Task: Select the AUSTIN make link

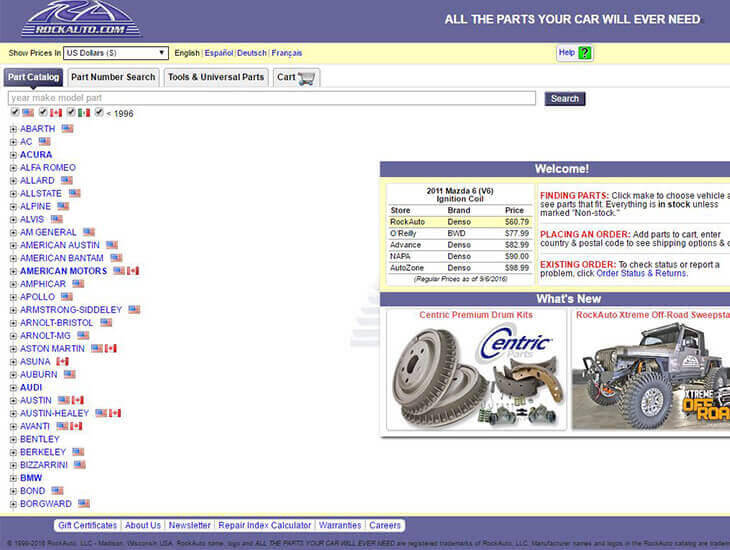Action: tap(36, 401)
